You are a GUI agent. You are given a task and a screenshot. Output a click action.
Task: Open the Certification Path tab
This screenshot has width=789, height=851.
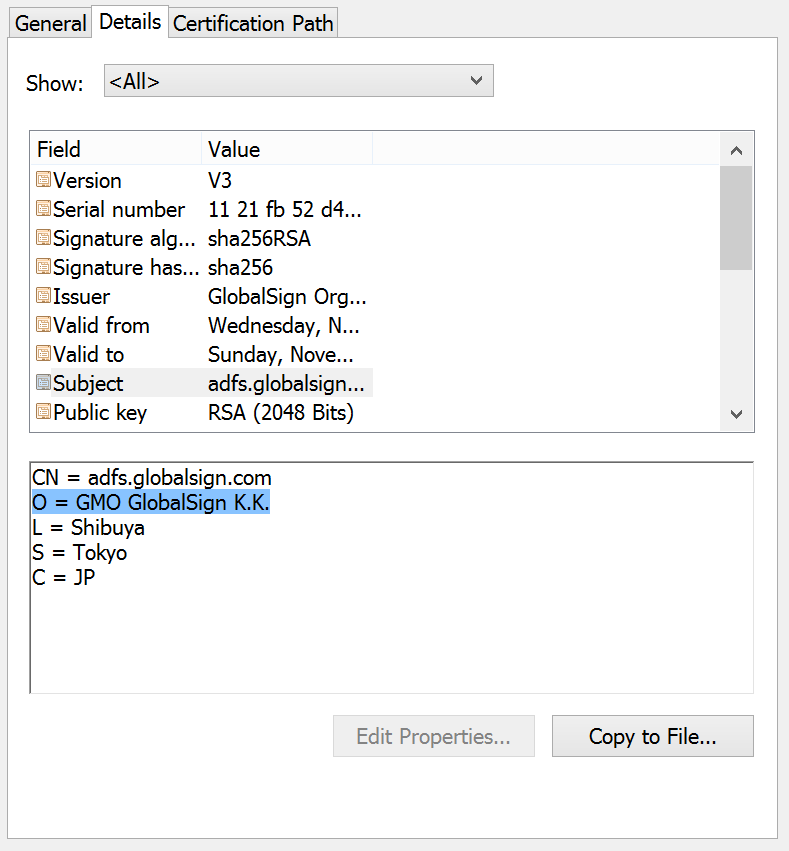tap(253, 23)
